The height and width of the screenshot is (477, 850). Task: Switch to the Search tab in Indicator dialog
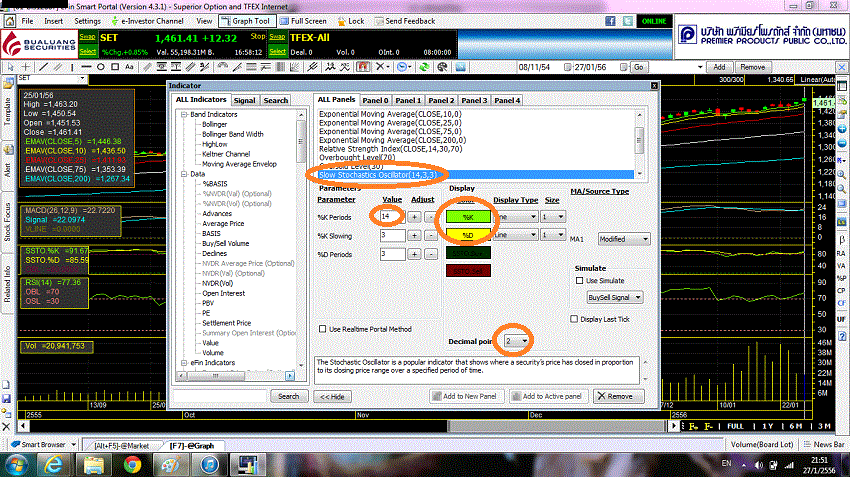(275, 100)
